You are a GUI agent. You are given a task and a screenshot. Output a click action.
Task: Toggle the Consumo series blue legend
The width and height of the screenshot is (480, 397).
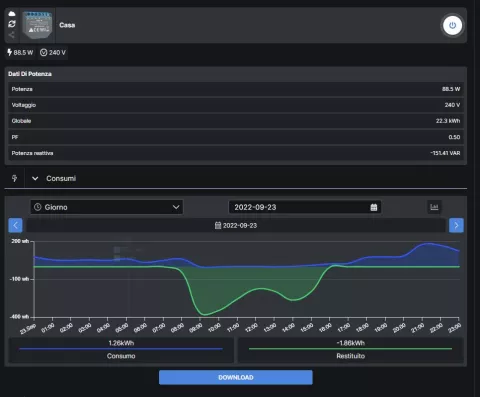[x=121, y=350]
